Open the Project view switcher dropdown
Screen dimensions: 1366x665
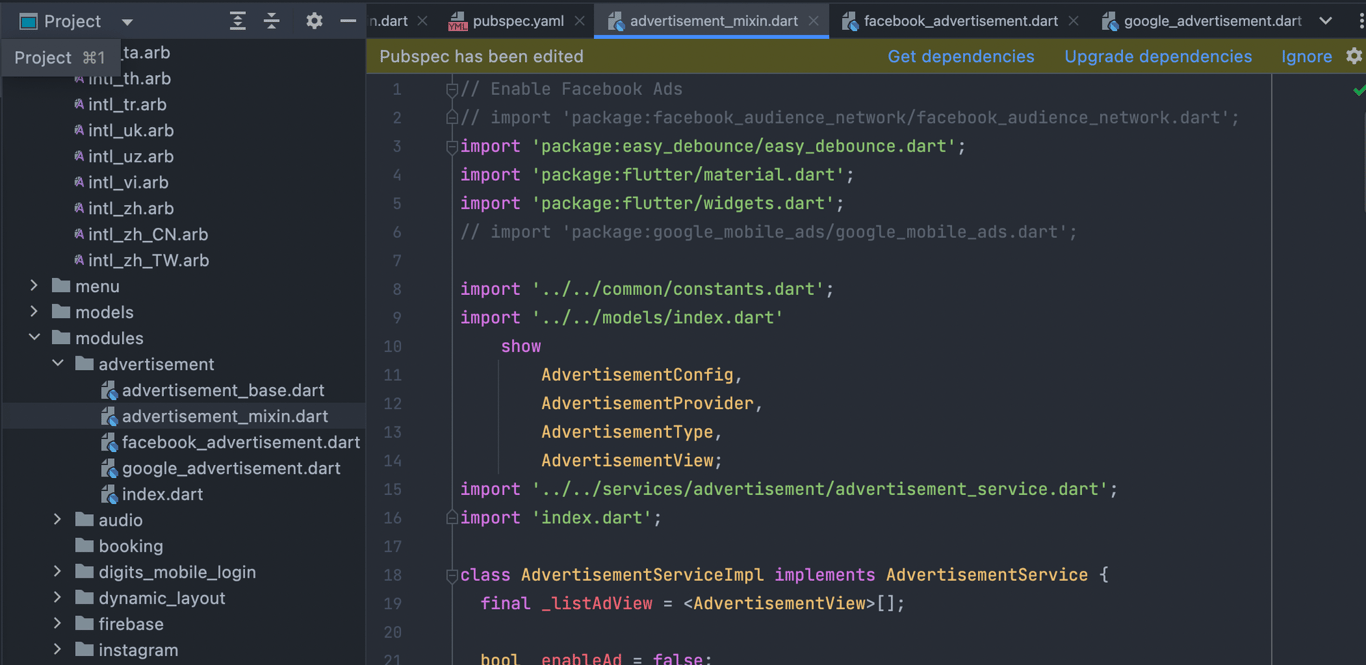point(126,20)
